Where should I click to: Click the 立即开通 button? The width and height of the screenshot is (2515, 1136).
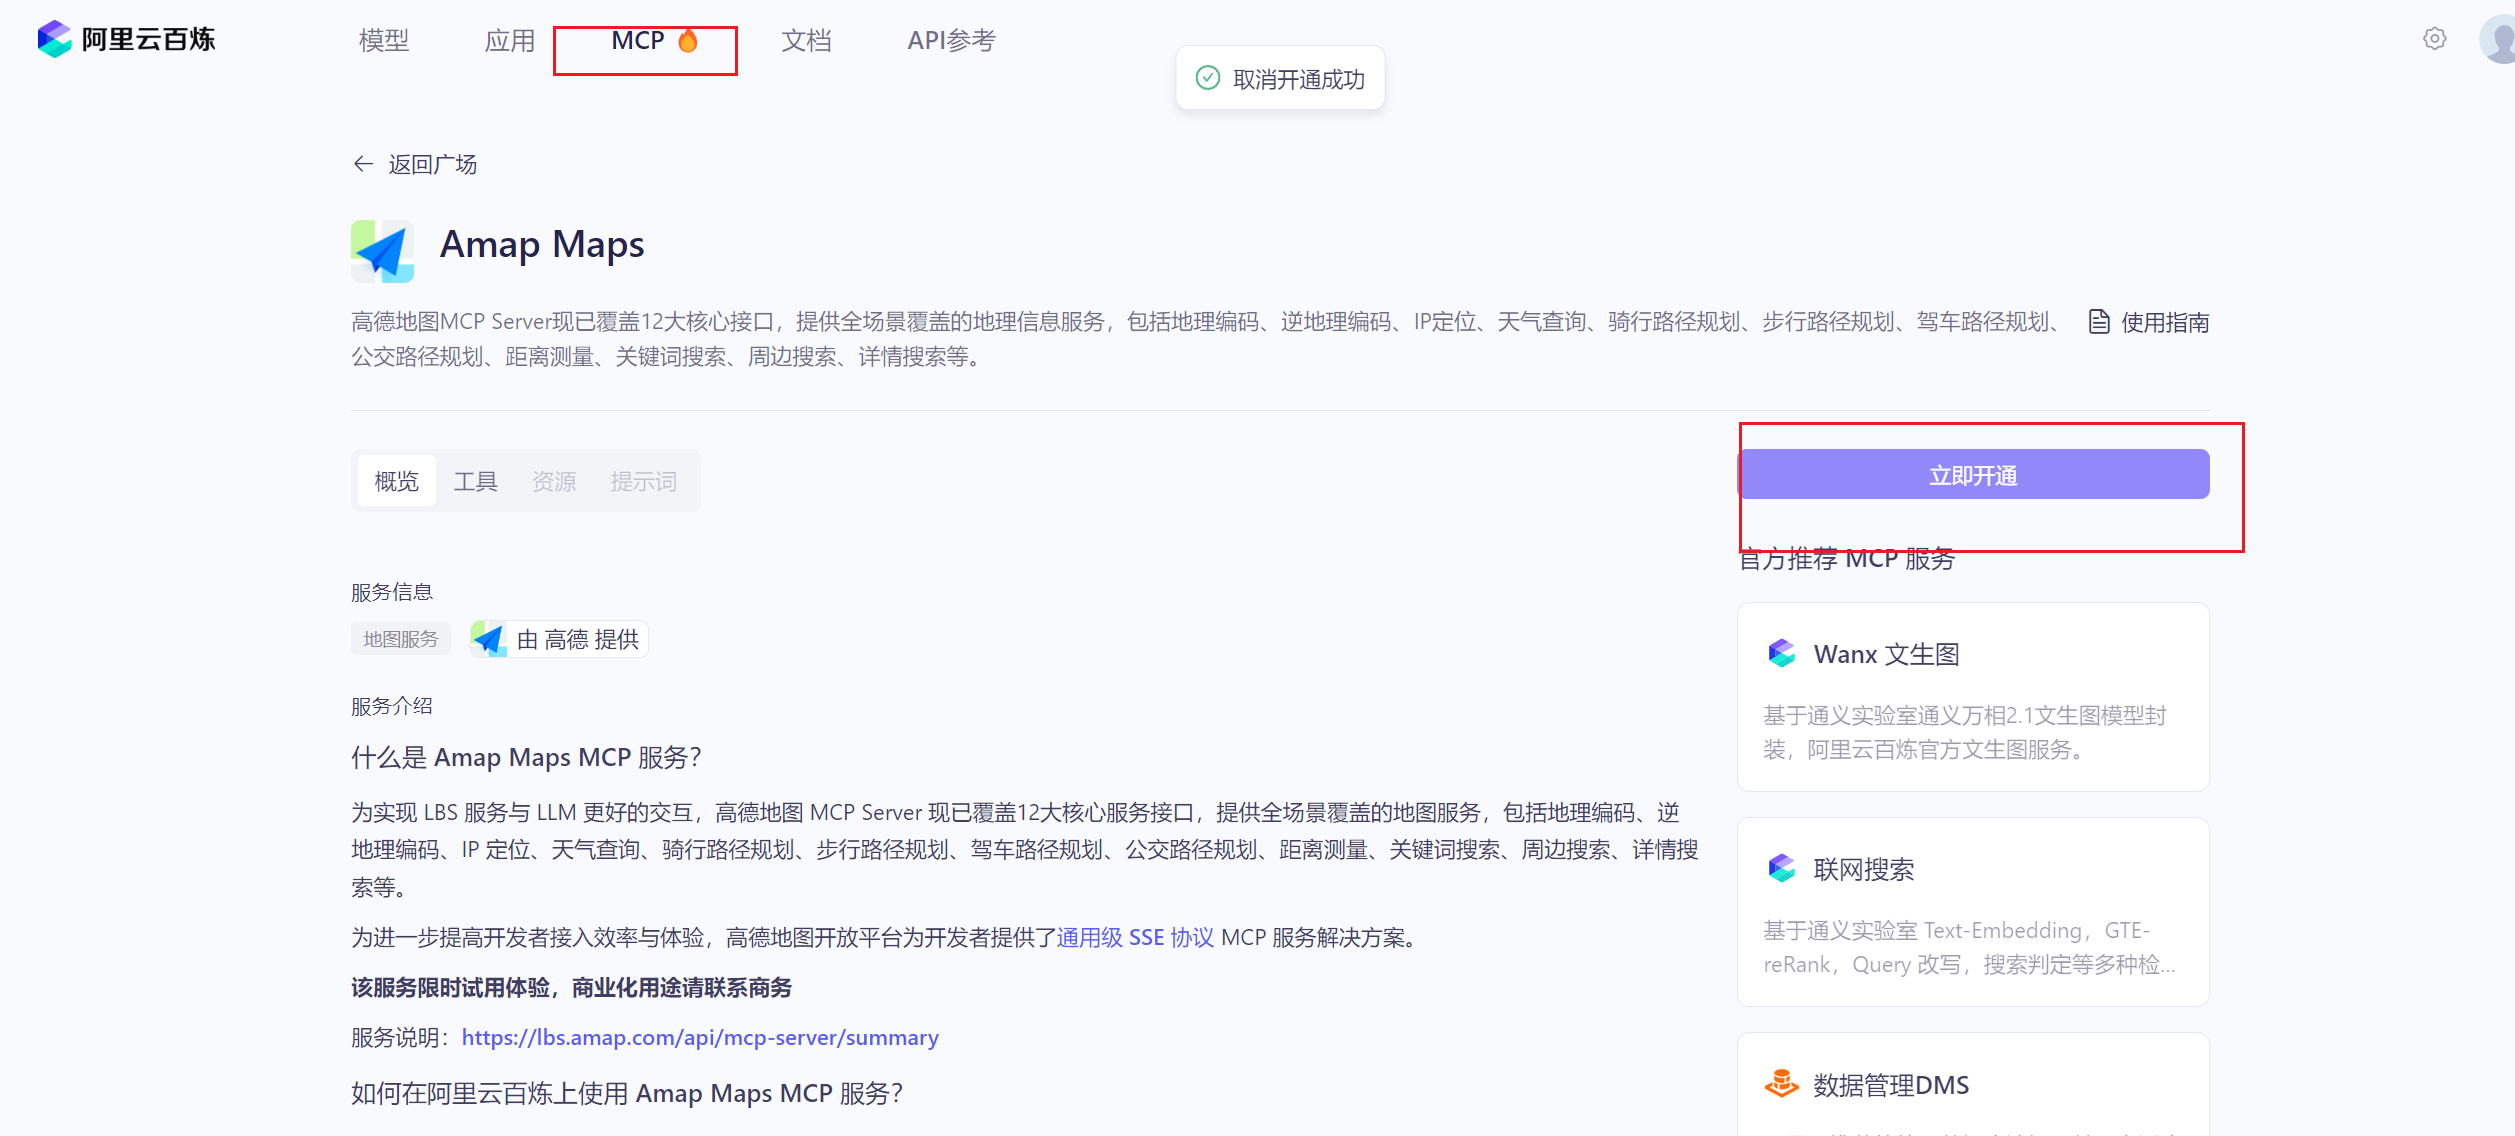pyautogui.click(x=1973, y=475)
